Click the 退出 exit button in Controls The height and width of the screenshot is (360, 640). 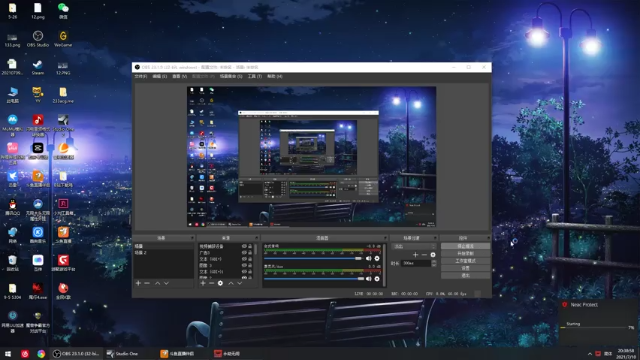(x=466, y=276)
